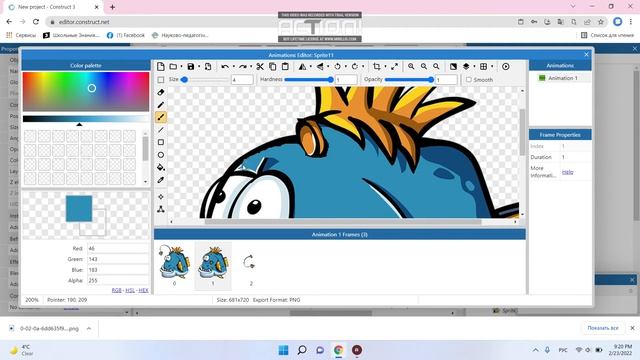The width and height of the screenshot is (640, 360).
Task: Click the rectangle select tool beside Size
Action: (161, 80)
